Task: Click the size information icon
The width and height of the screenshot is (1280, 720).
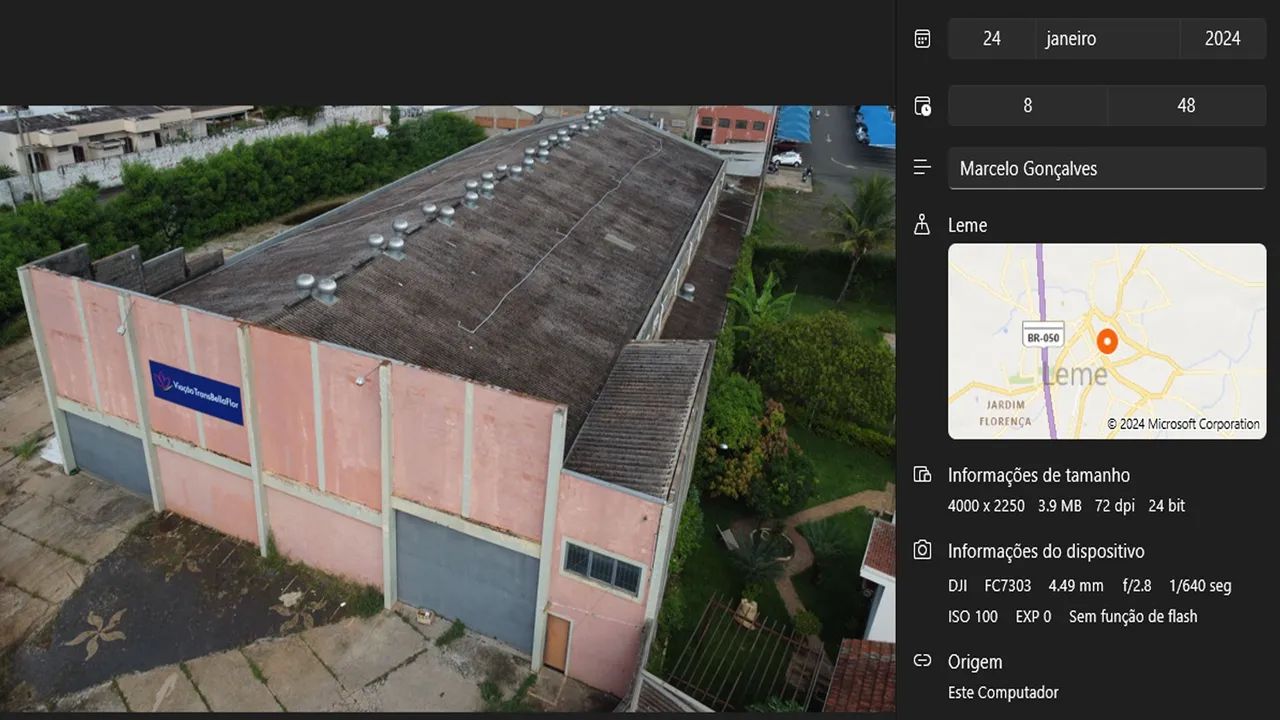Action: click(x=922, y=475)
